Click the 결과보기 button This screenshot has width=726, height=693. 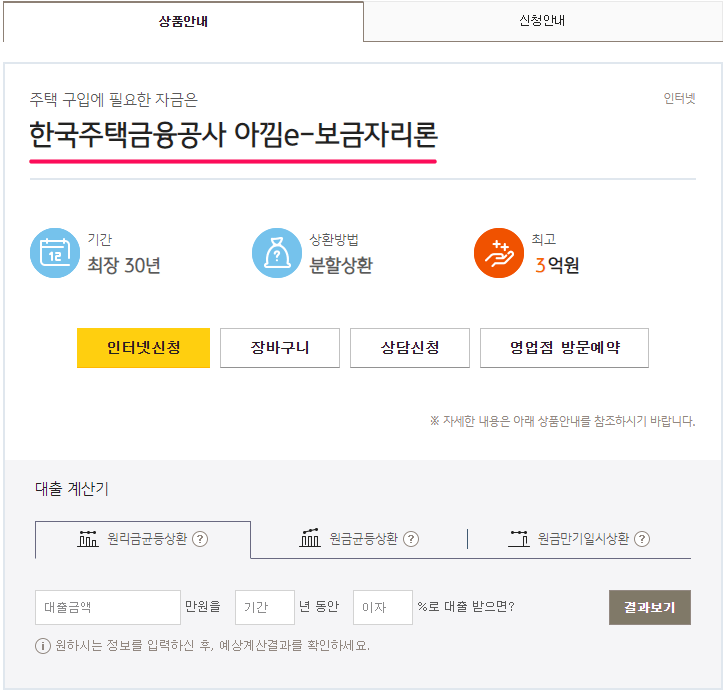tap(650, 607)
